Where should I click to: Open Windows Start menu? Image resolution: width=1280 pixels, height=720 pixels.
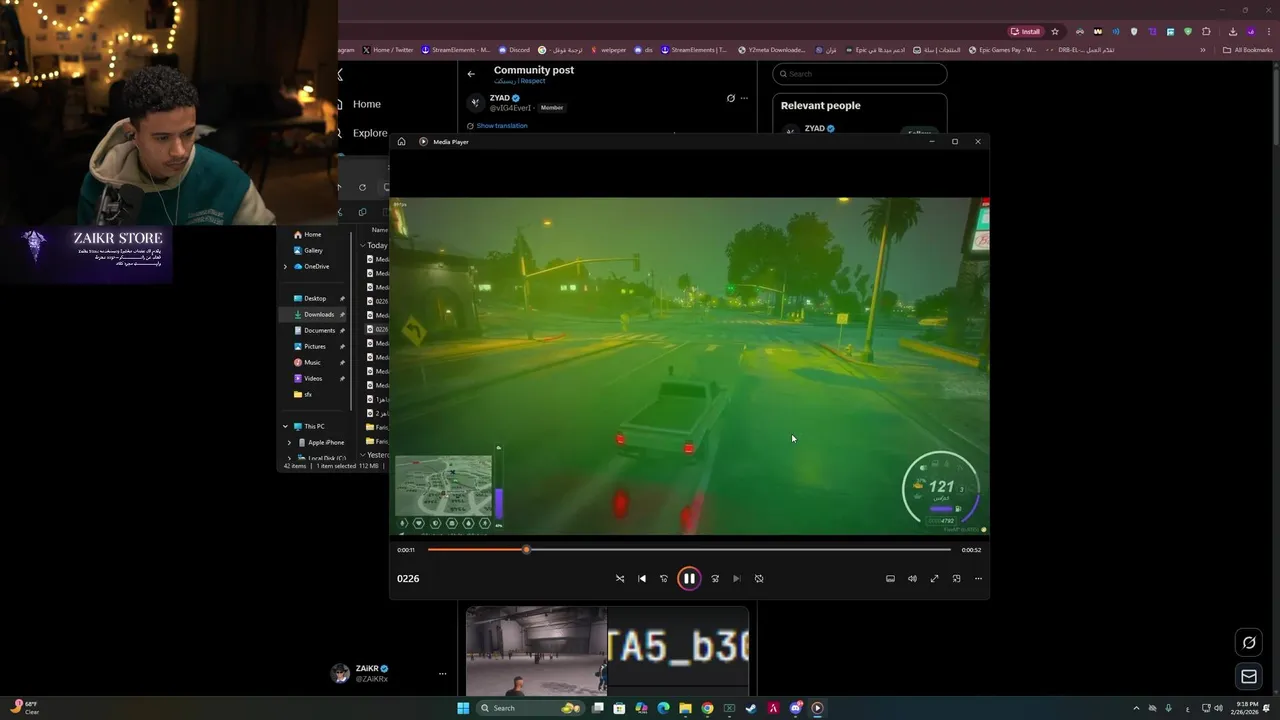463,708
